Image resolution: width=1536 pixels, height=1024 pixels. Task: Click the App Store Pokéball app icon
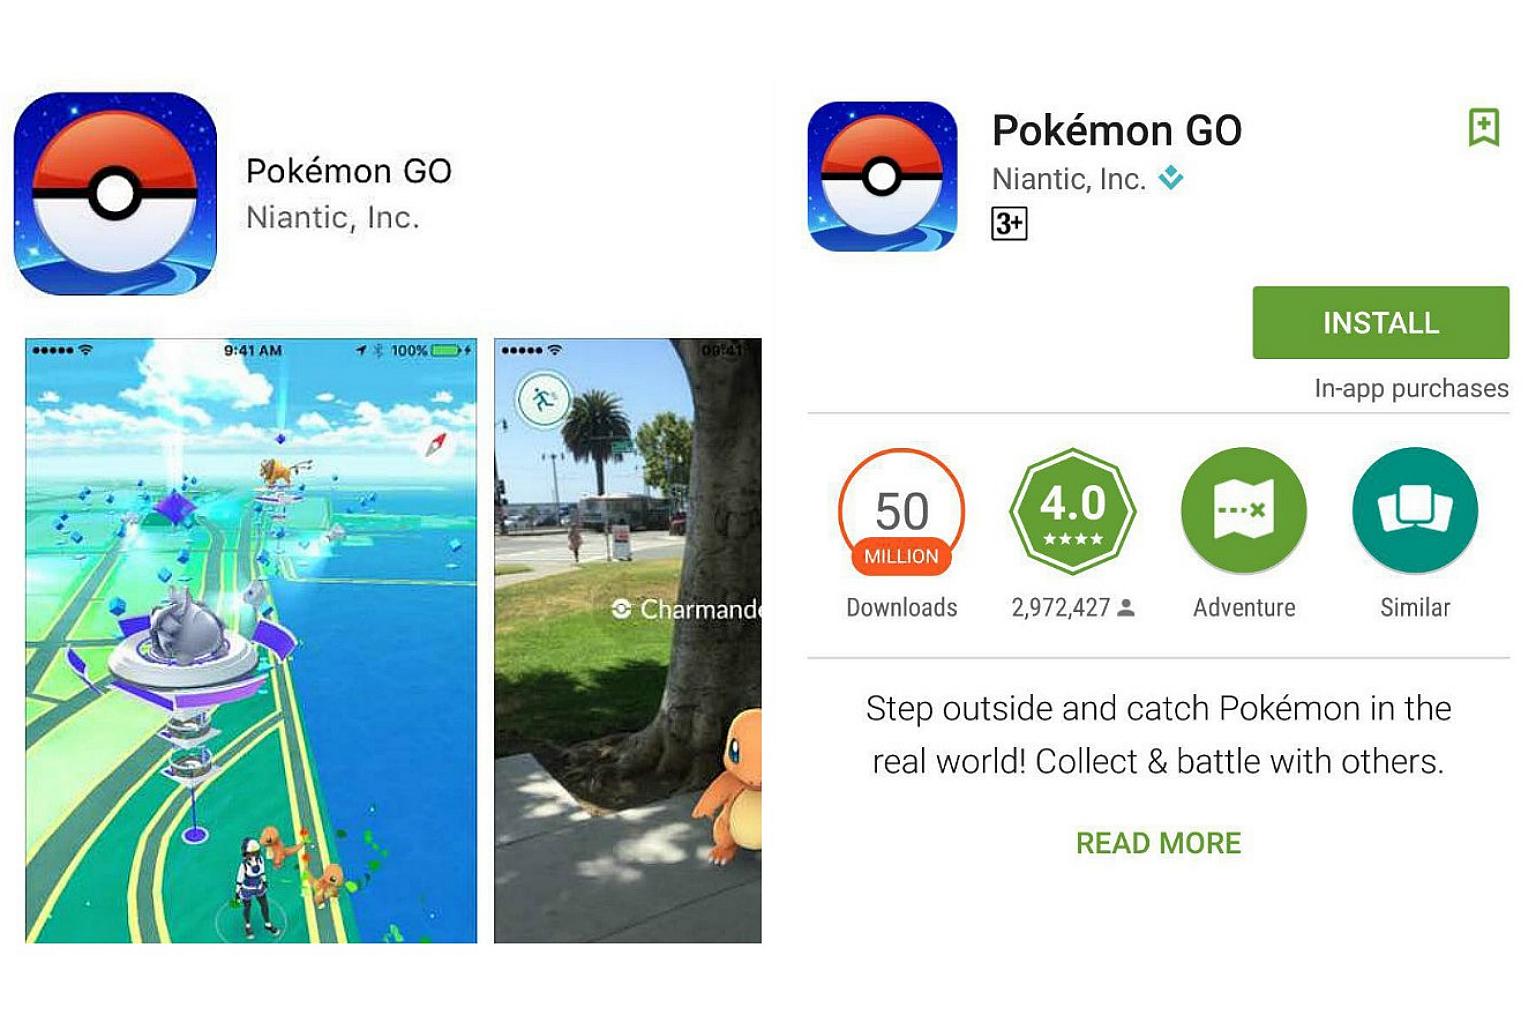(115, 194)
